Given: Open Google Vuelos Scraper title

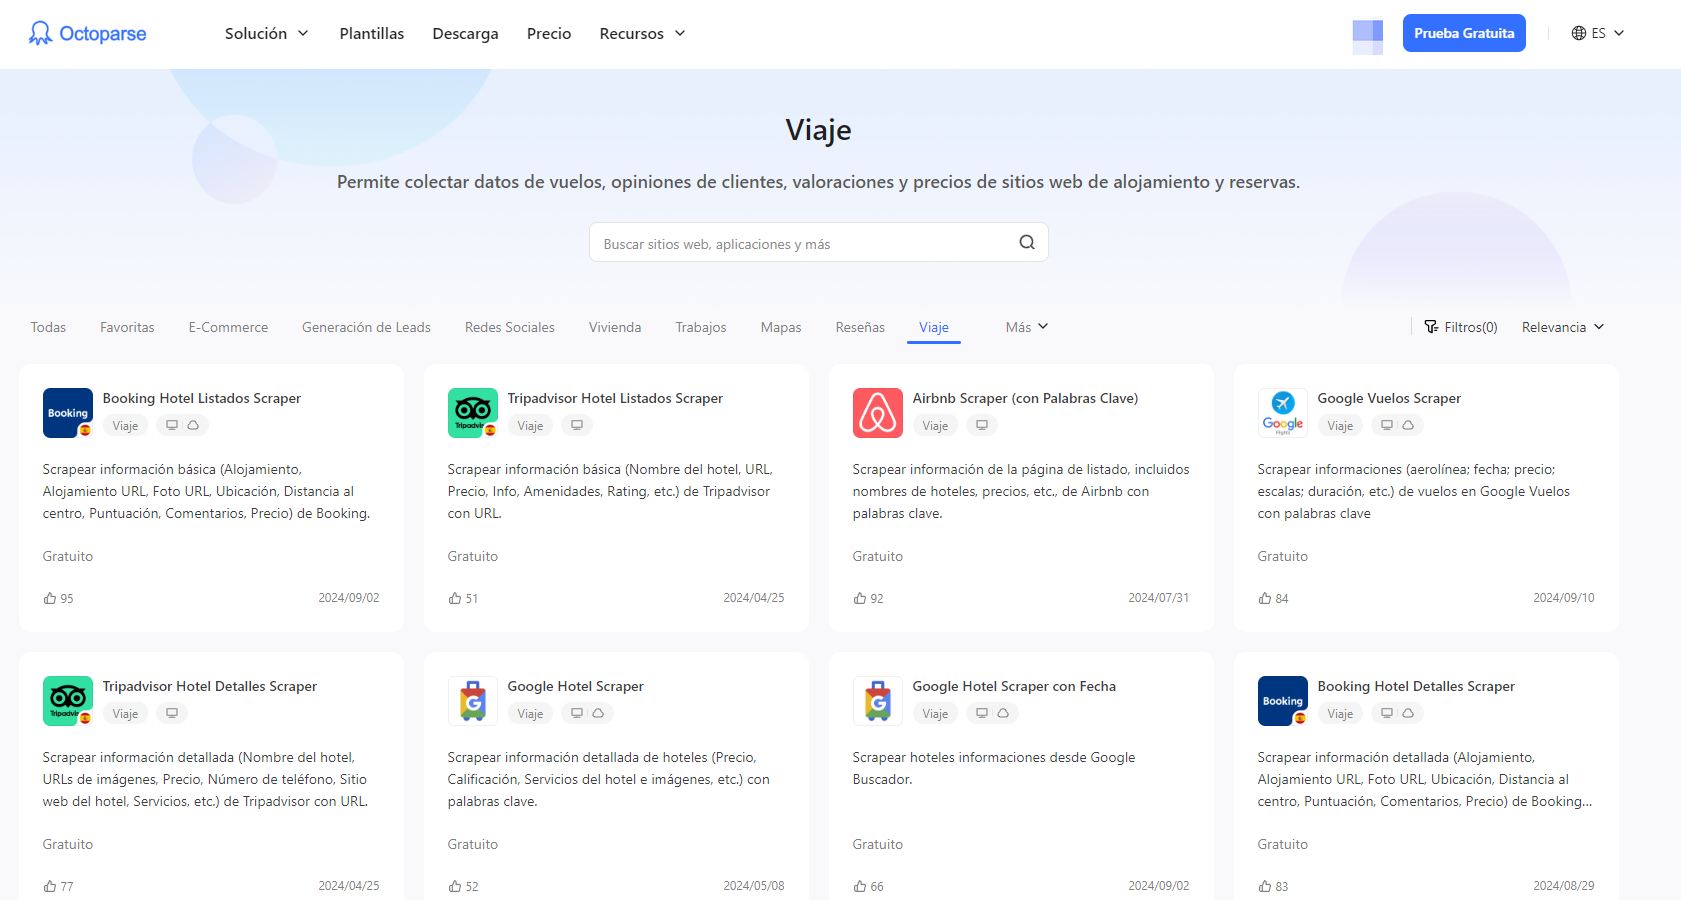Looking at the screenshot, I should [1389, 398].
